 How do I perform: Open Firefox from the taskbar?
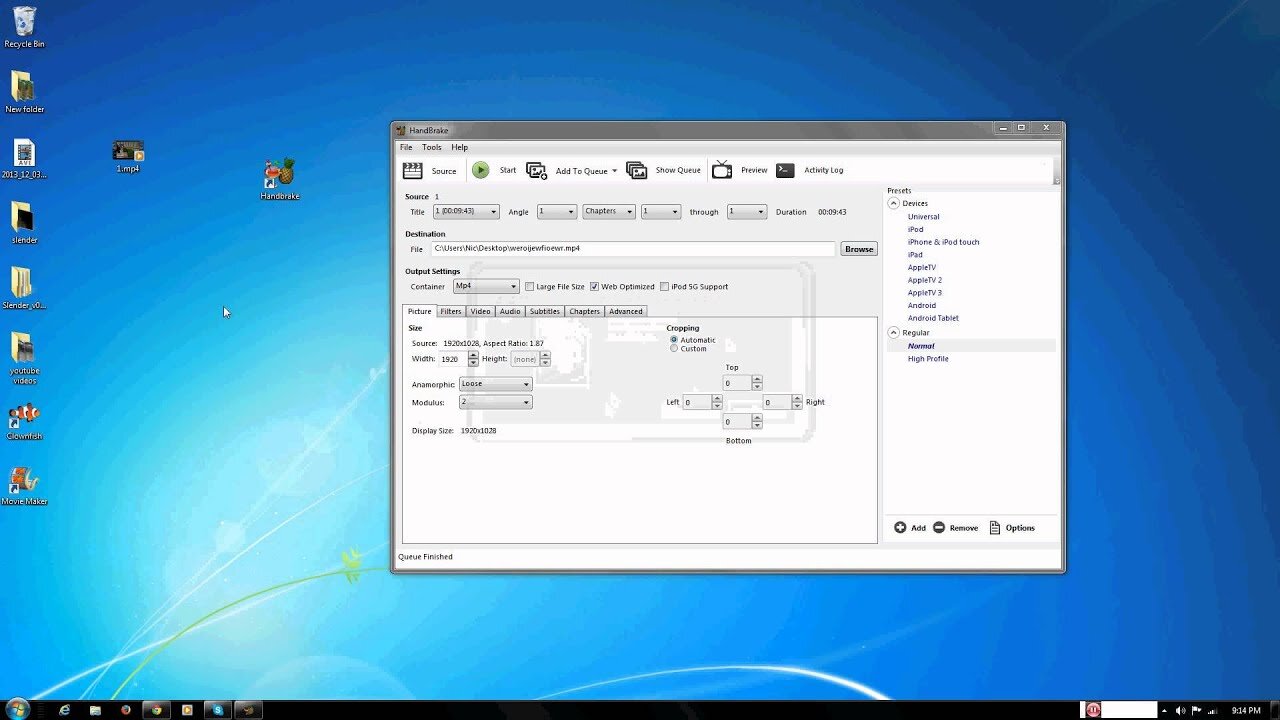click(x=126, y=710)
